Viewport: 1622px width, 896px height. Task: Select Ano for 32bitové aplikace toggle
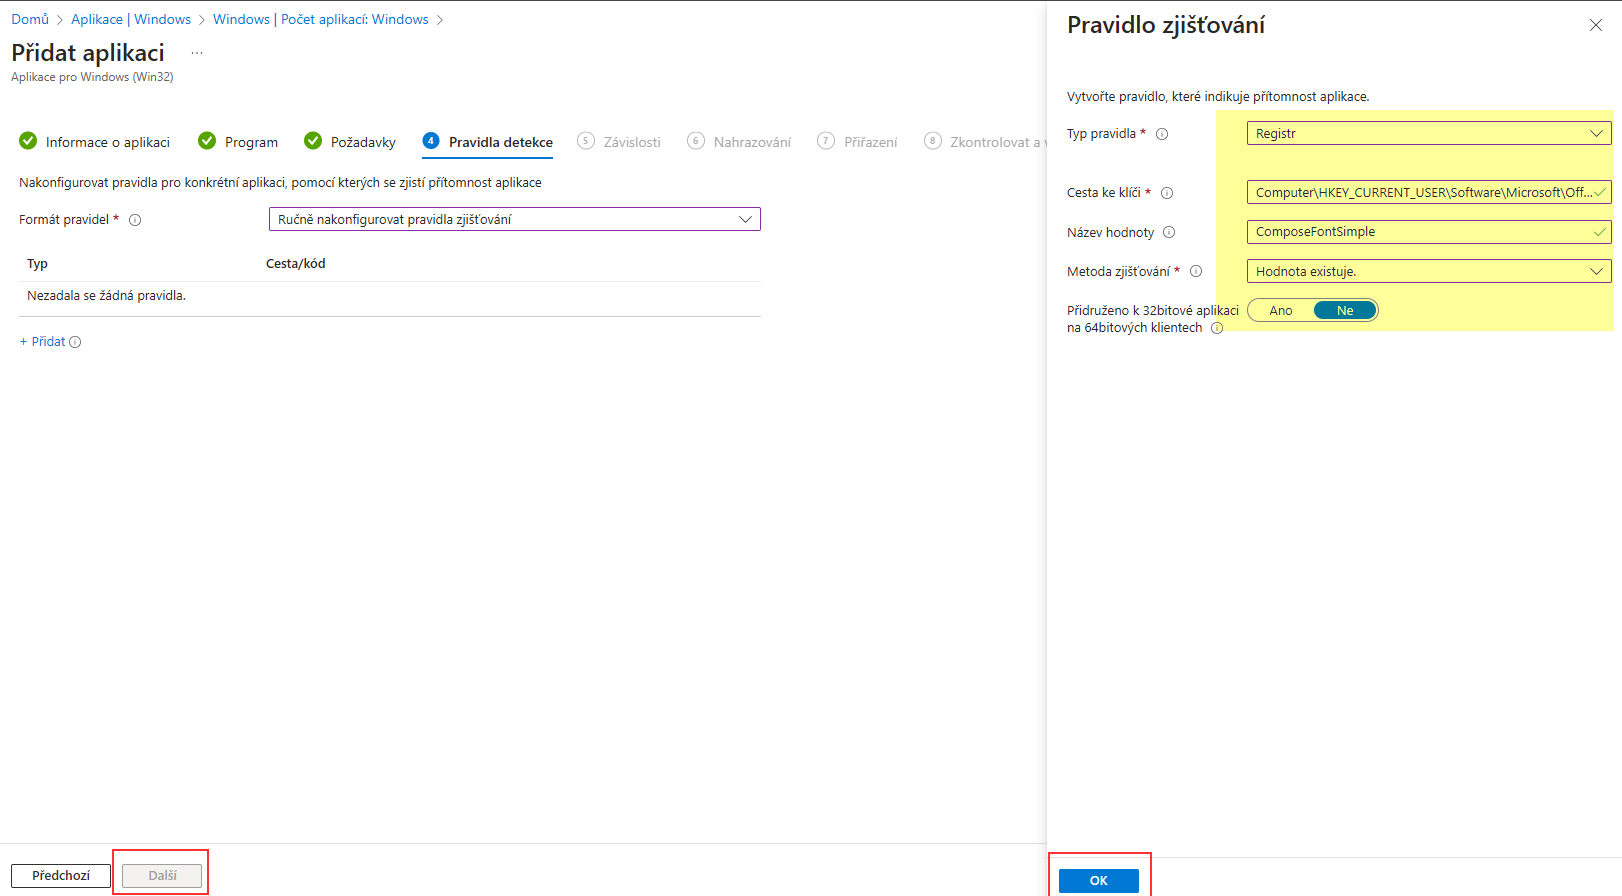click(1281, 311)
